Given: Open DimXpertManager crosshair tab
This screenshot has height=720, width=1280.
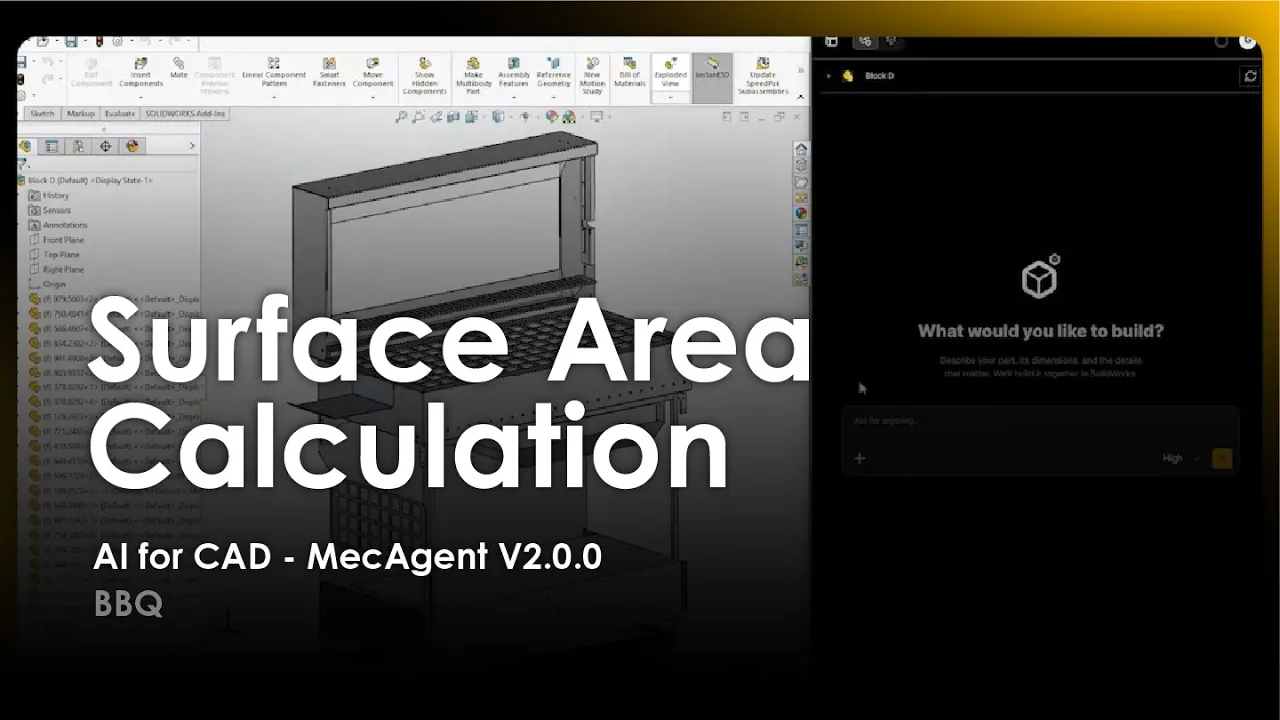Looking at the screenshot, I should (105, 146).
